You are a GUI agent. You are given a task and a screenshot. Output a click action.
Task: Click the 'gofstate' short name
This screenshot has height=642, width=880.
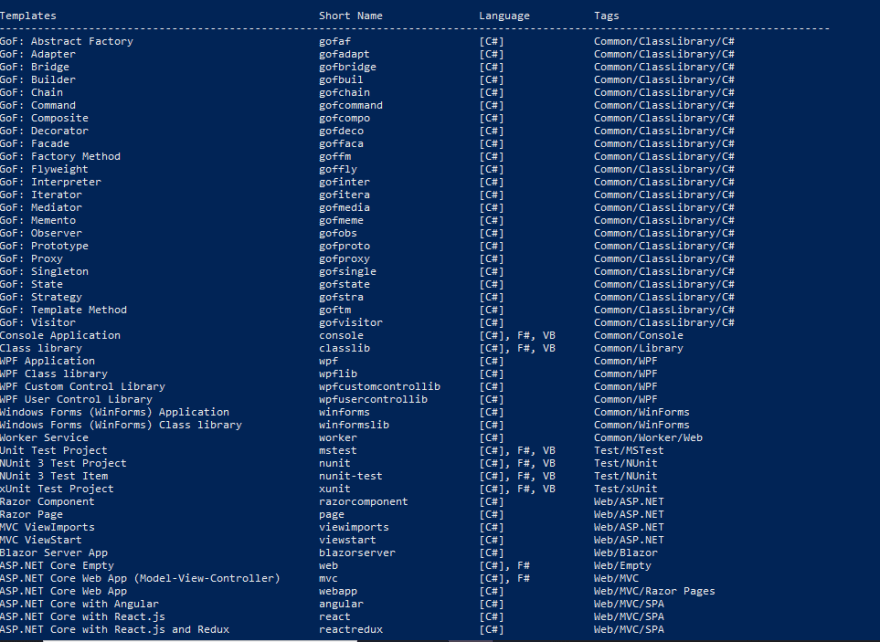point(345,285)
